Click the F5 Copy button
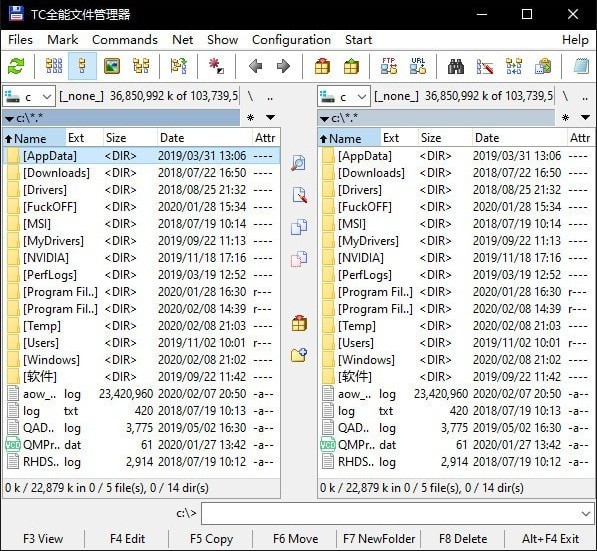This screenshot has width=597, height=551. click(x=211, y=539)
